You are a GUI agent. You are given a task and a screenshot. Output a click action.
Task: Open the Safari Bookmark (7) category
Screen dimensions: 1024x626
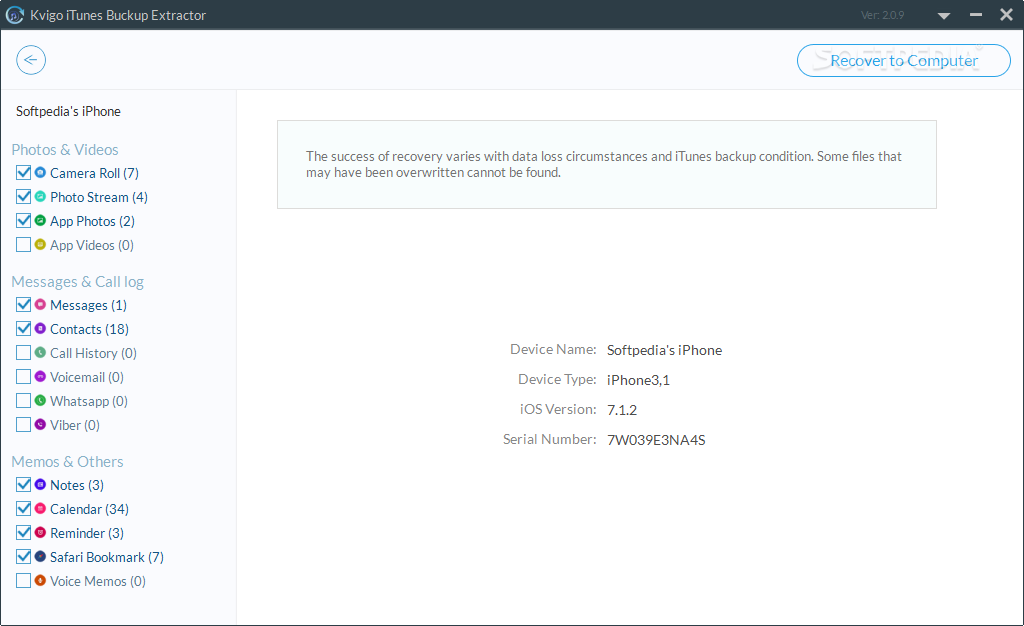[x=106, y=557]
